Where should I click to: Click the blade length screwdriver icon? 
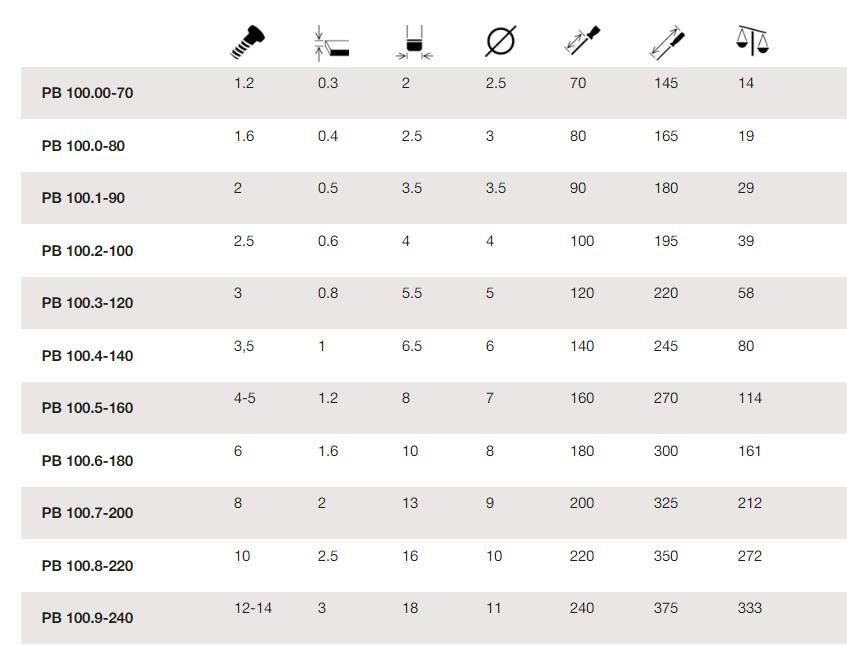click(582, 40)
